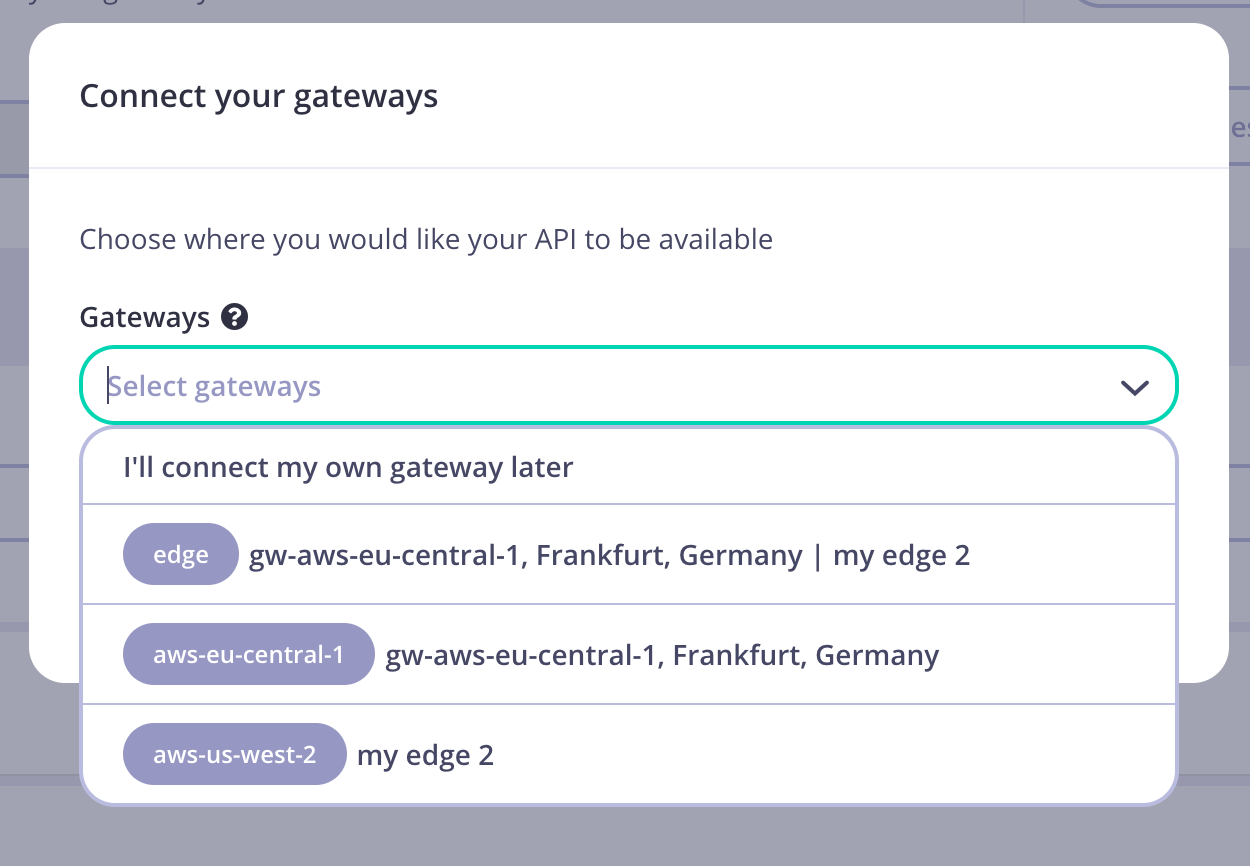Click the Gateways field label text
Viewport: 1250px width, 866px height.
click(x=144, y=317)
